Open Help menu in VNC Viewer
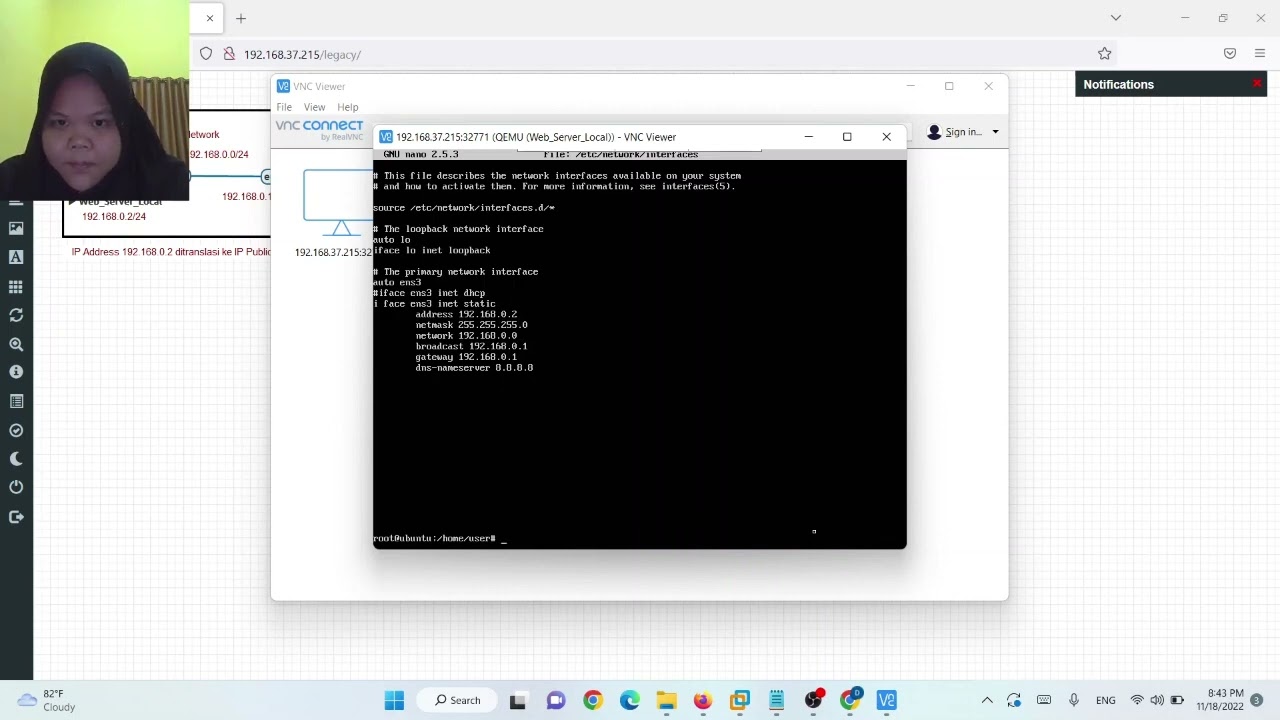 [348, 107]
